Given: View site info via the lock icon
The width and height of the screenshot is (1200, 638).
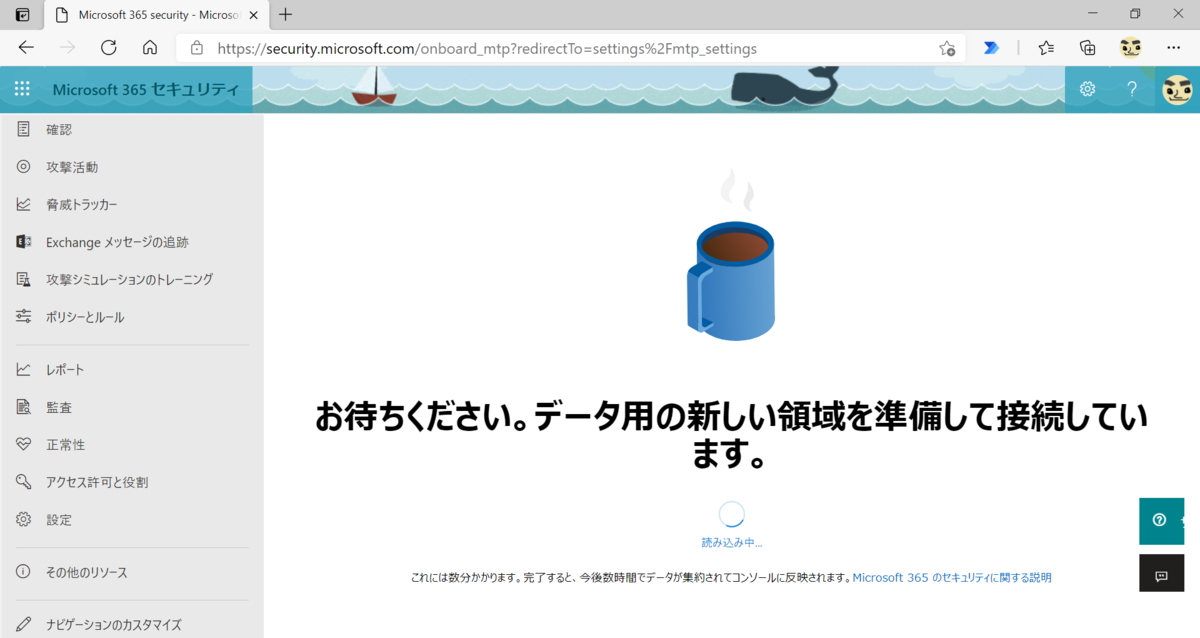Looking at the screenshot, I should 197,48.
